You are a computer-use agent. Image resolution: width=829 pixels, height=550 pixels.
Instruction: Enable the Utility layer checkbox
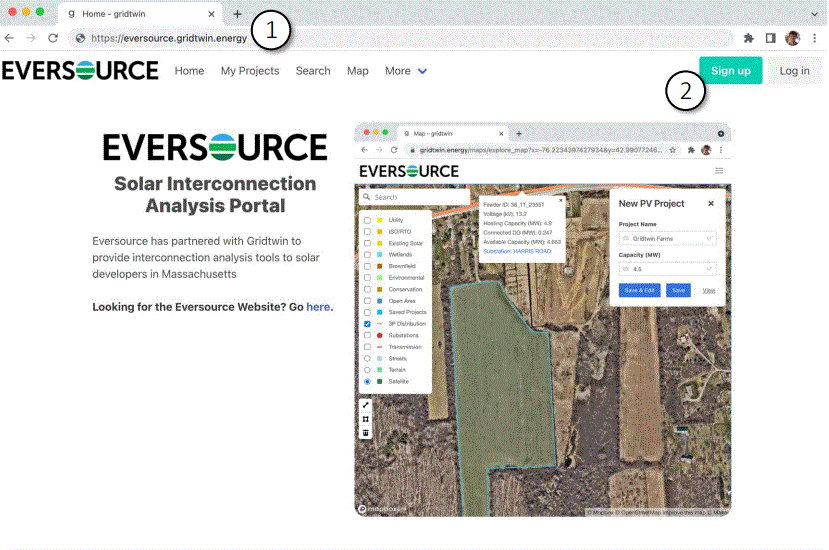[367, 220]
